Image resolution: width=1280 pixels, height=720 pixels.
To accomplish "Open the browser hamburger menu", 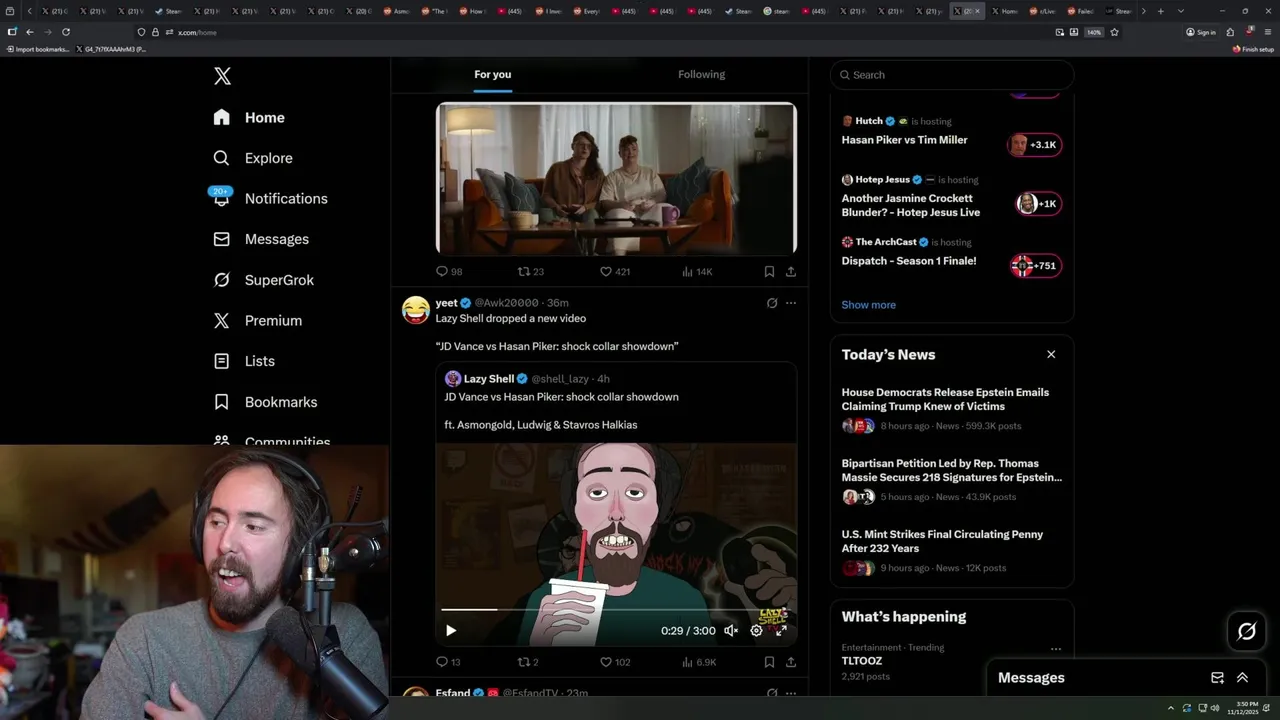I will [x=1267, y=32].
